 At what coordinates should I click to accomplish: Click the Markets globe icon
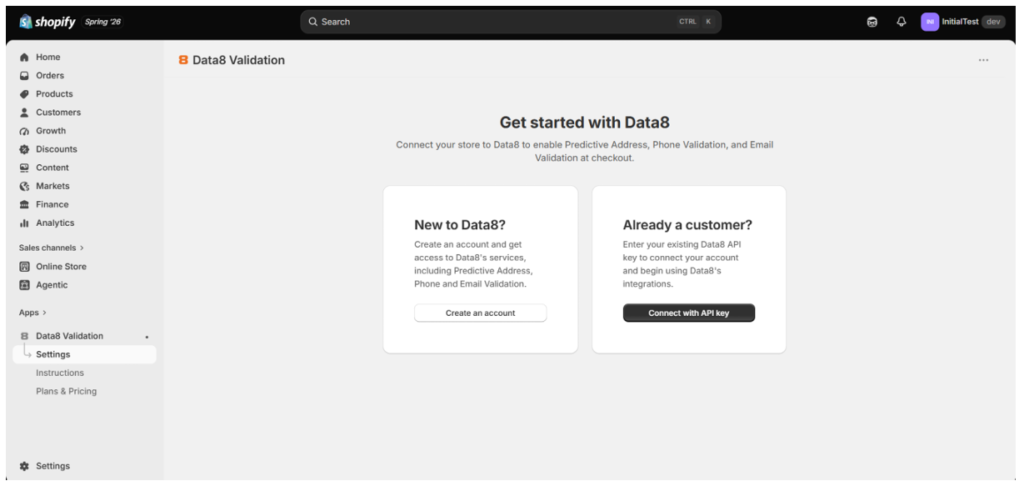point(24,186)
